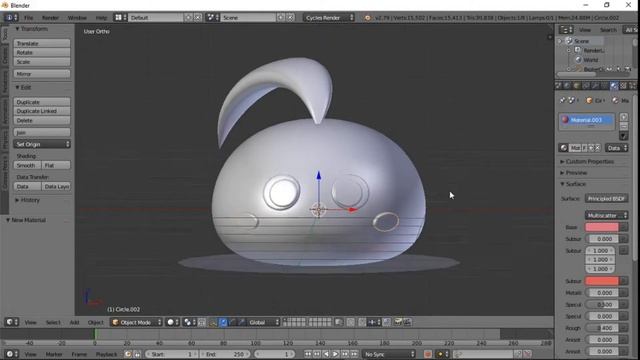Remove the selected material slot
This screenshot has height=360, width=640.
point(624,126)
